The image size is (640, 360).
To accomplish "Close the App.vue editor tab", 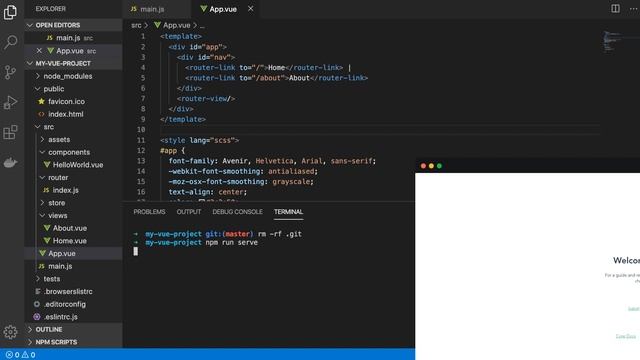I will coord(250,9).
